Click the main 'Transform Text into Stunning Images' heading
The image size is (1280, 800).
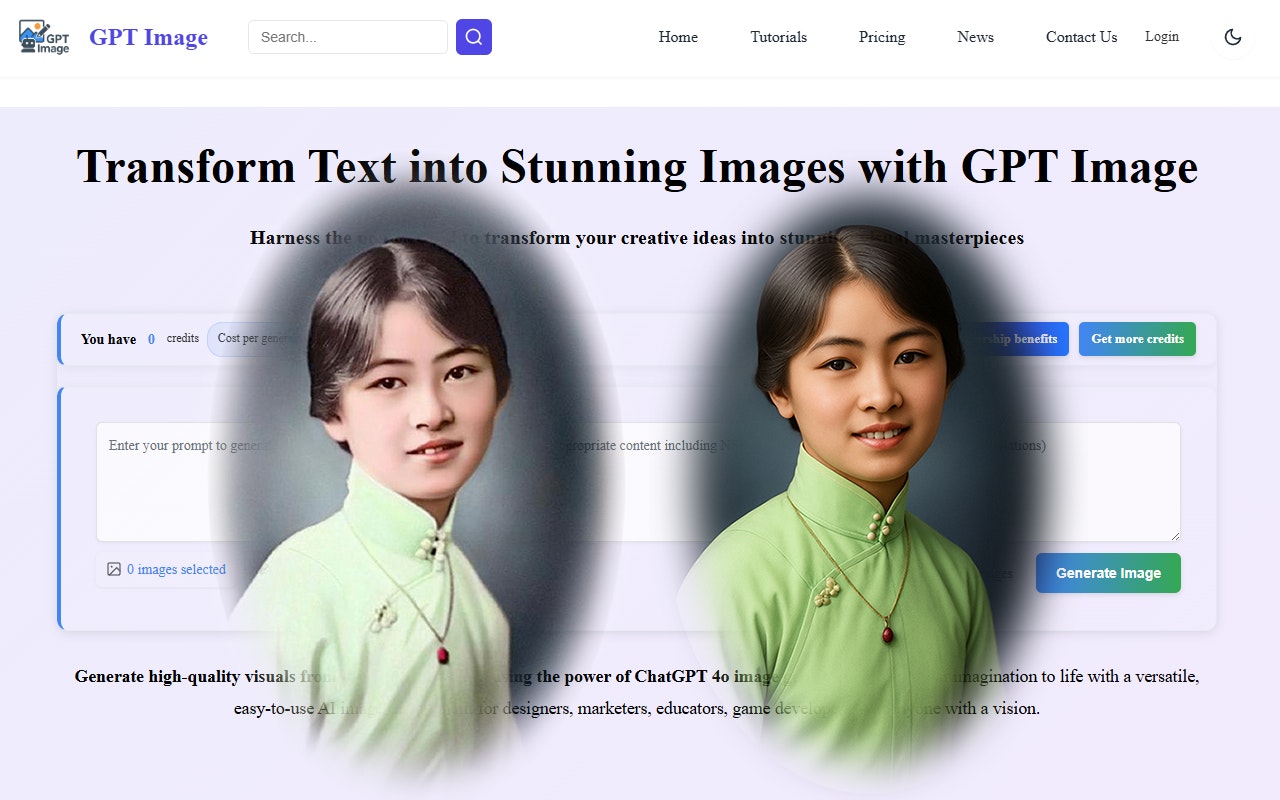coord(637,166)
